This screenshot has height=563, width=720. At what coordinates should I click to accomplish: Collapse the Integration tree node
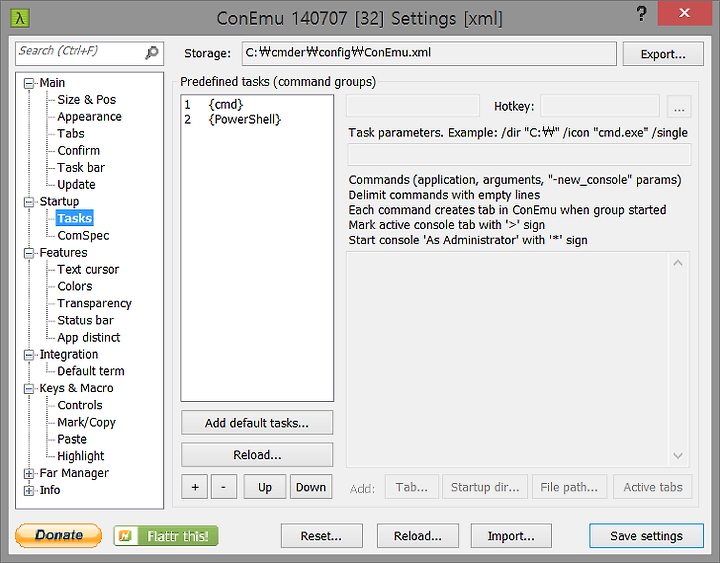29,355
